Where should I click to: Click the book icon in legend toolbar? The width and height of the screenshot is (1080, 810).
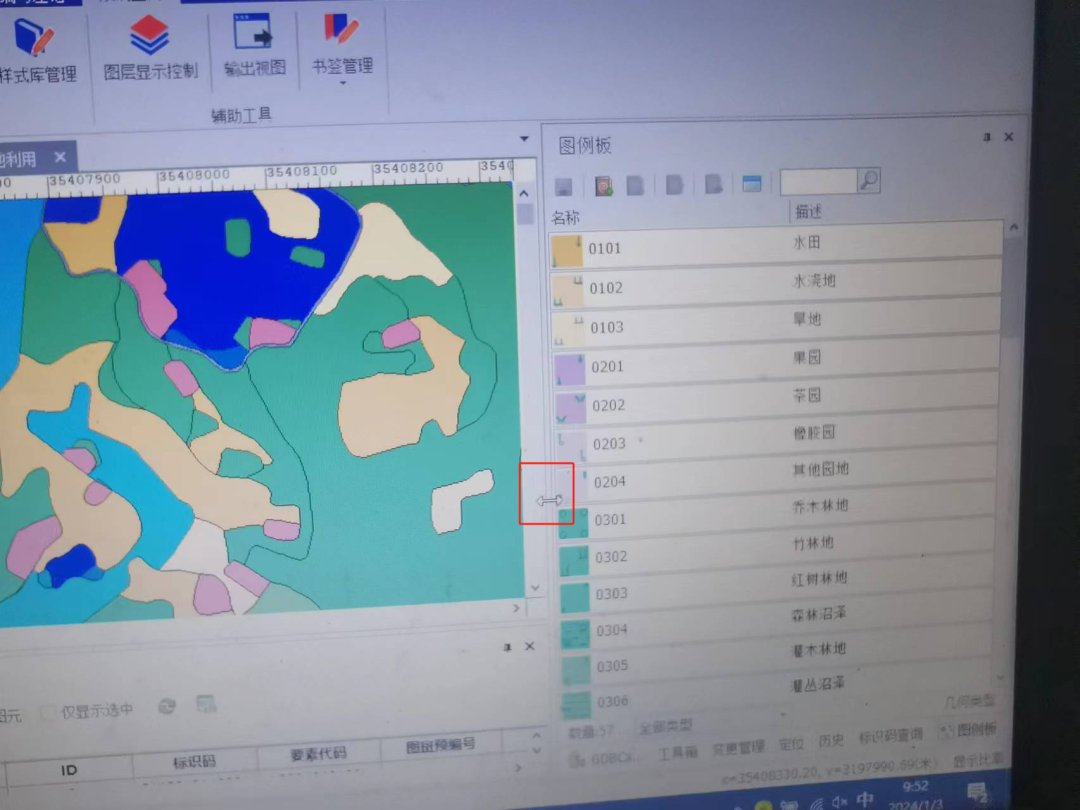pyautogui.click(x=603, y=186)
